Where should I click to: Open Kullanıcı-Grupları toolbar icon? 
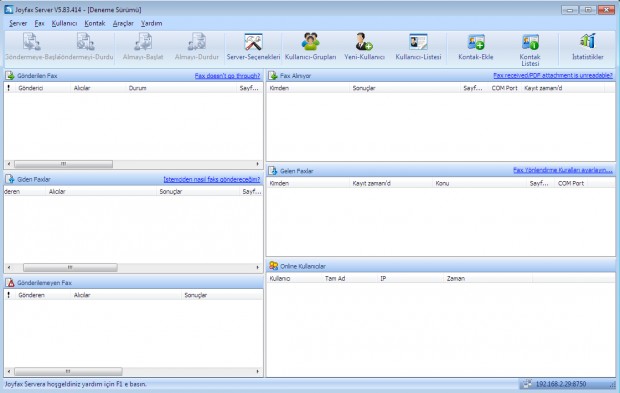(x=310, y=42)
